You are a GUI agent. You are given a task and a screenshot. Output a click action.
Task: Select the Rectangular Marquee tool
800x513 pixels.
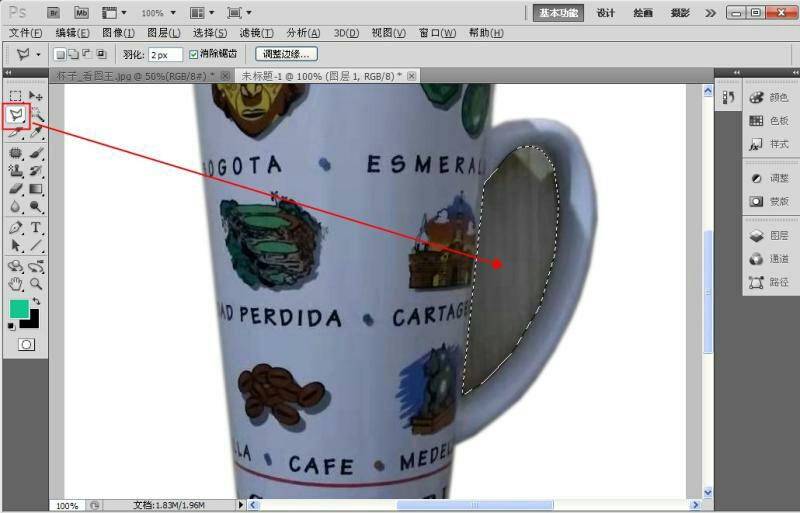(x=15, y=96)
